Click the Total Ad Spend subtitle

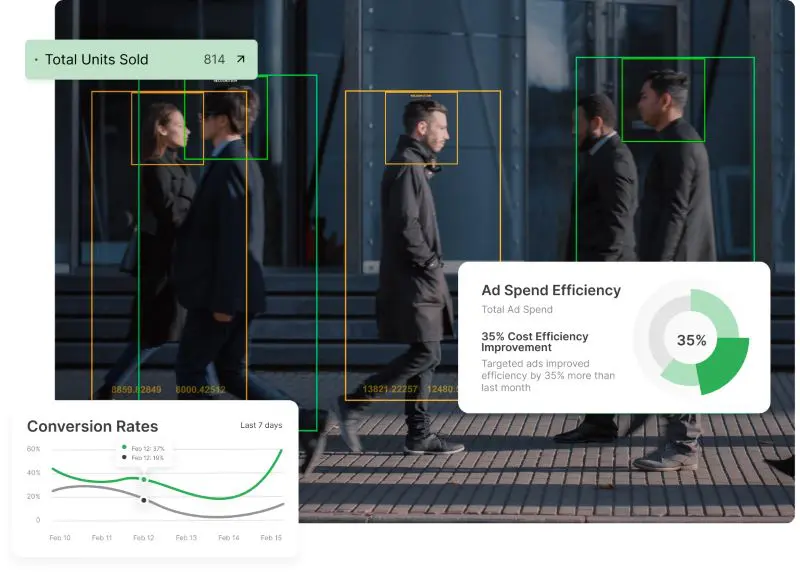tap(517, 310)
